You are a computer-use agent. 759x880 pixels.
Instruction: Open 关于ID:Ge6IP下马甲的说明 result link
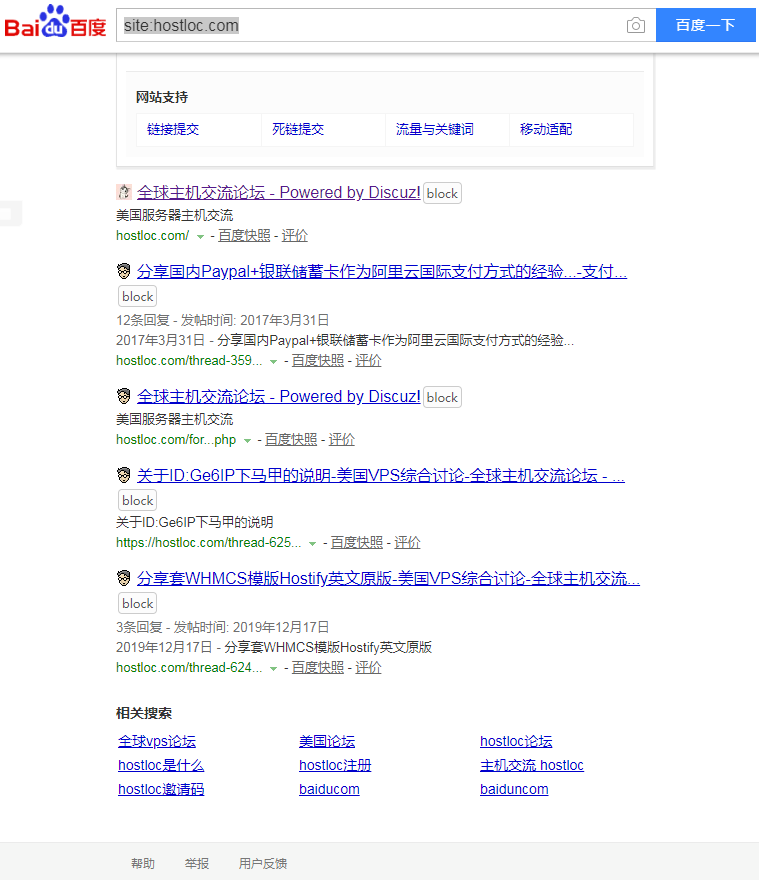point(381,476)
